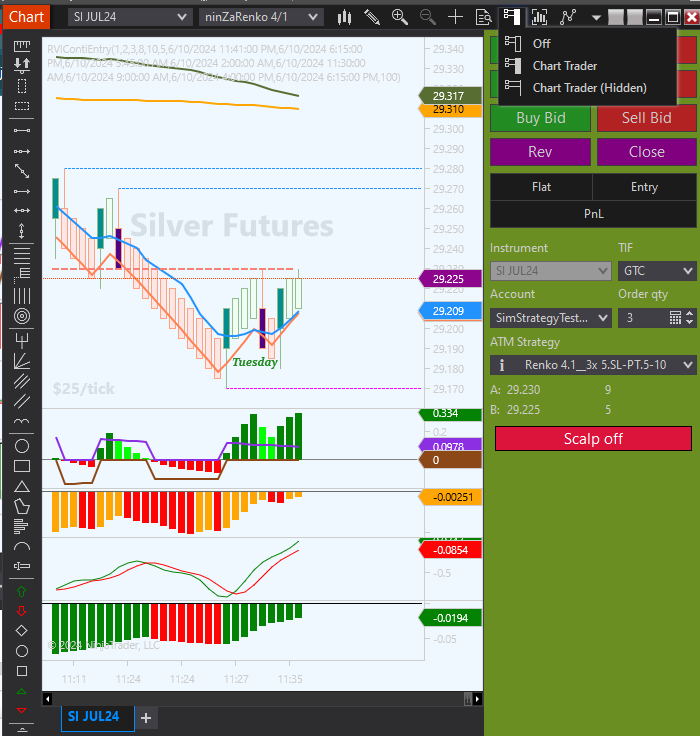Viewport: 700px width, 736px height.
Task: Click the purple Rev button
Action: (540, 152)
